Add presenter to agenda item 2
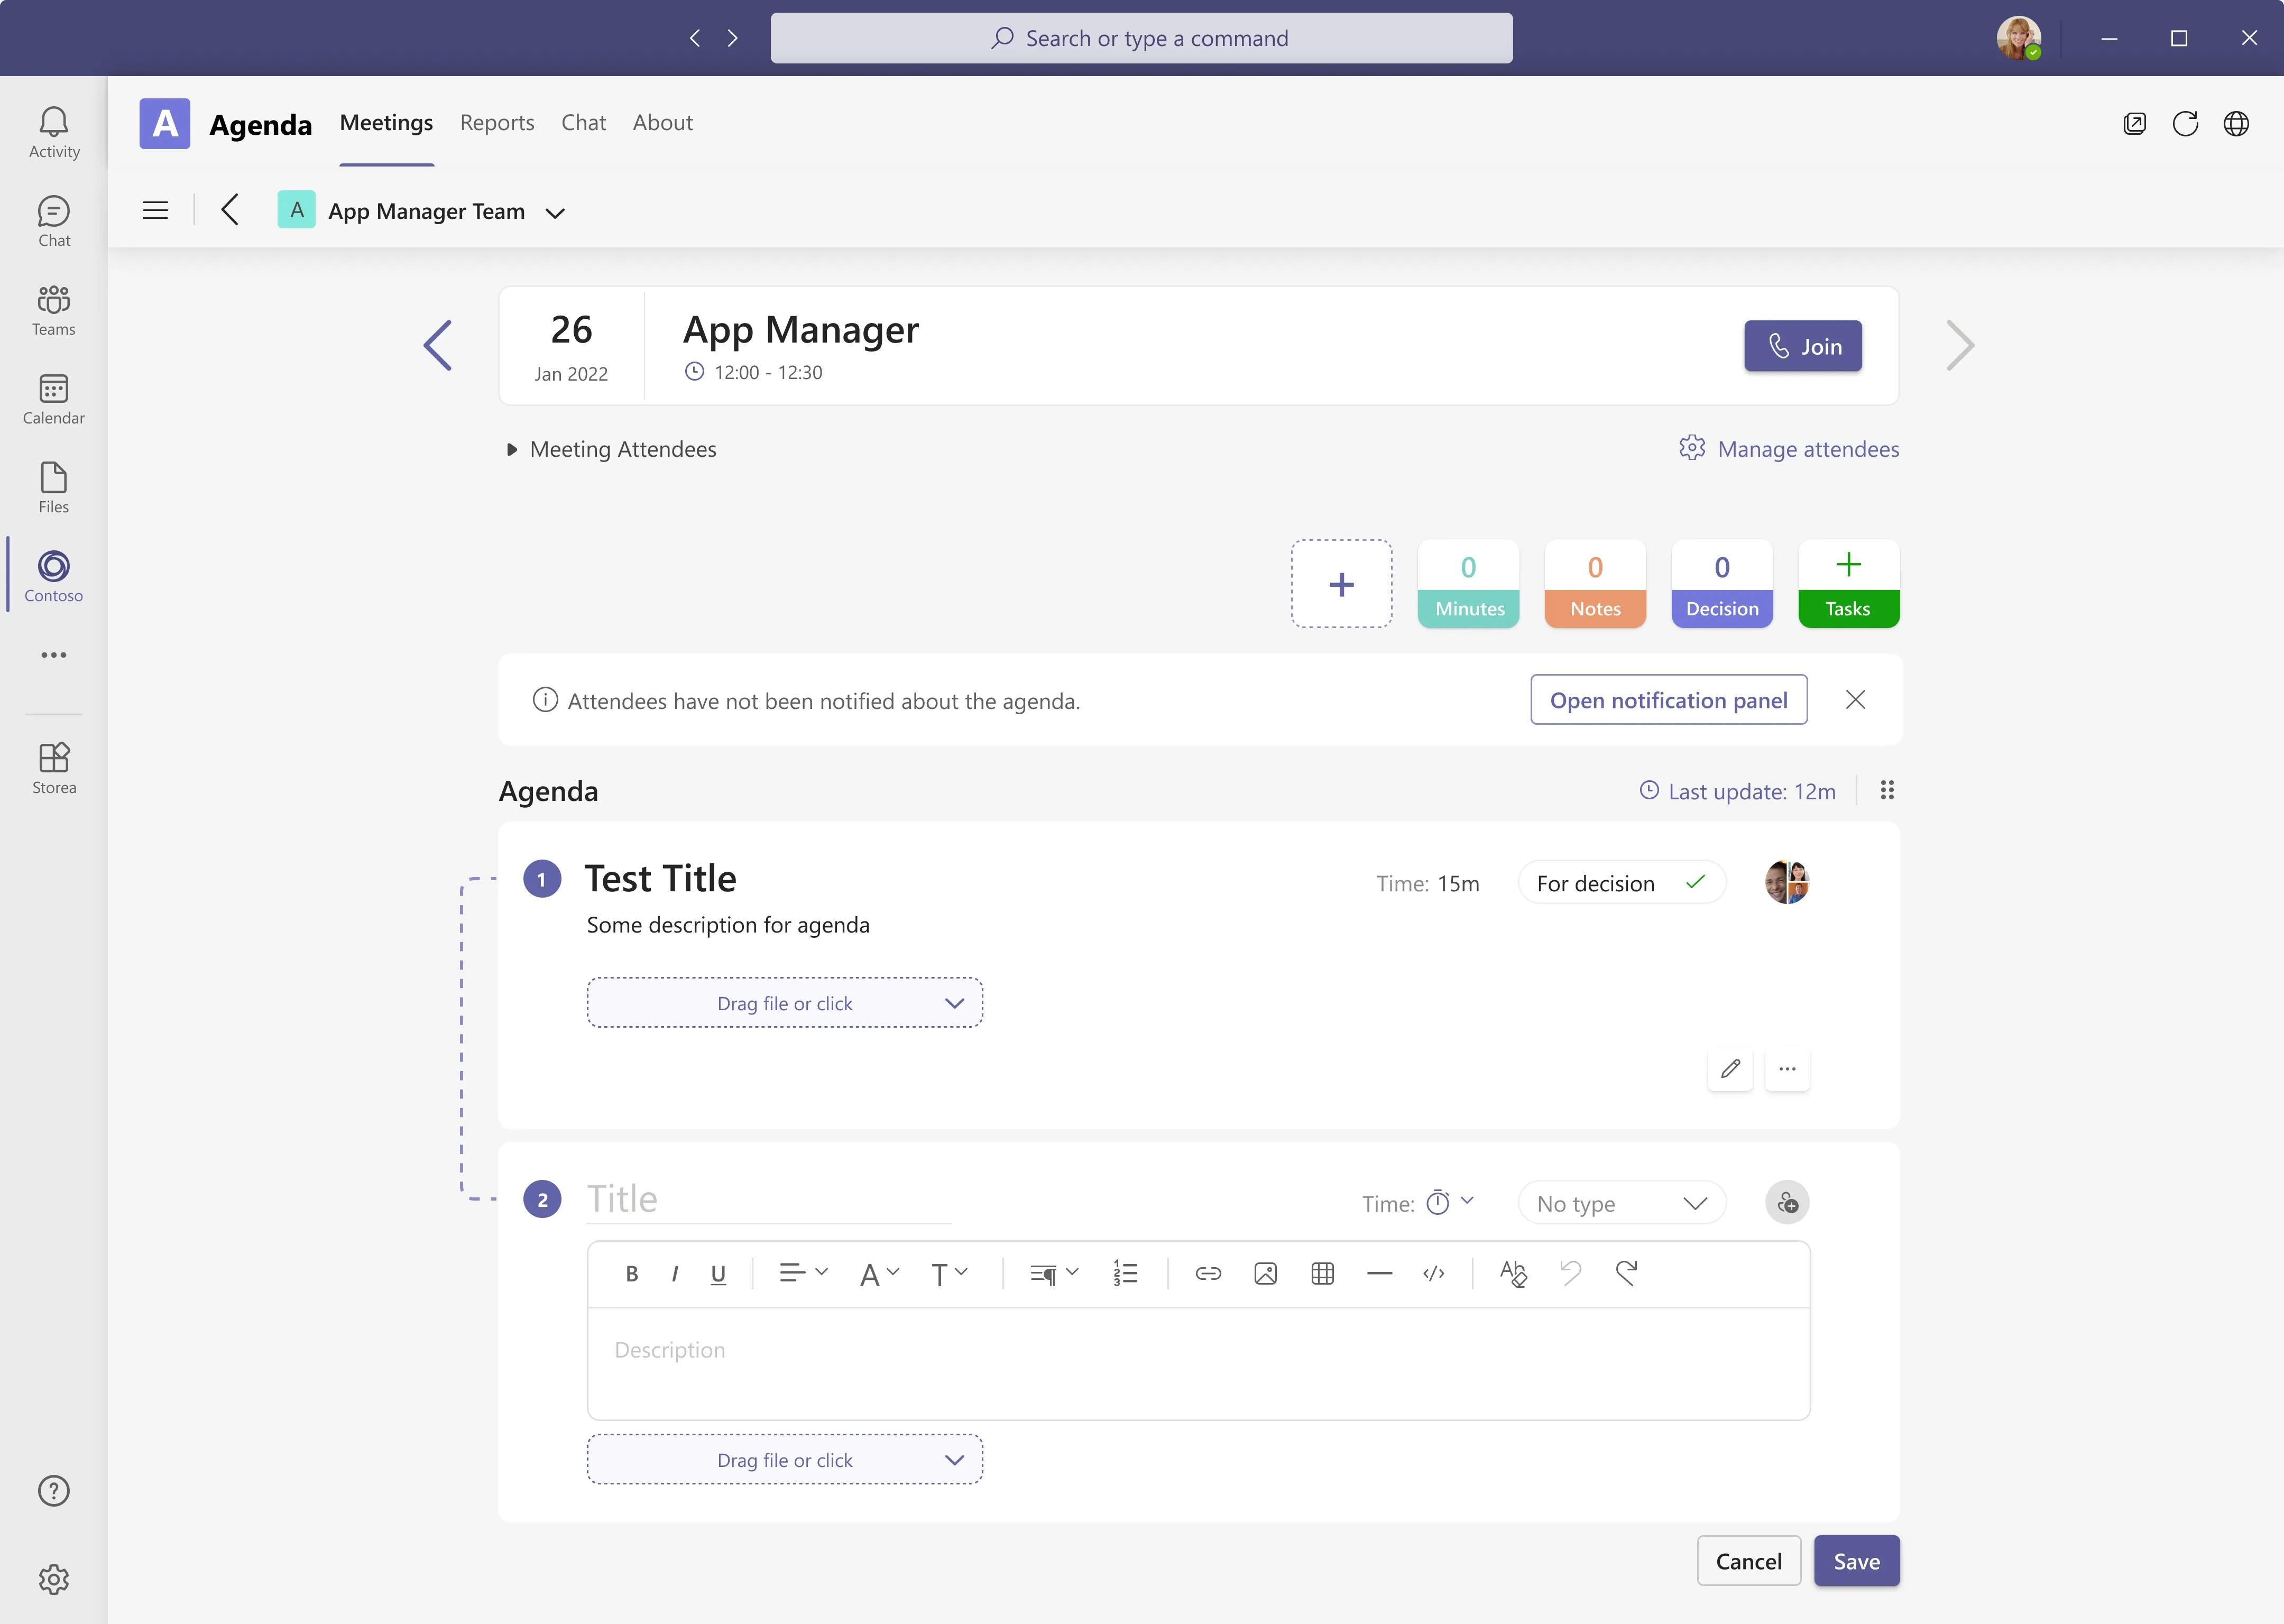 [x=1787, y=1203]
